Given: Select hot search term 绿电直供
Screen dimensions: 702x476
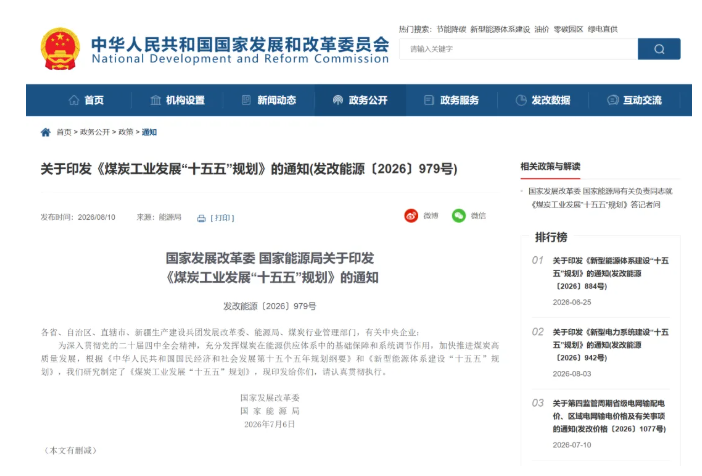Looking at the screenshot, I should [x=603, y=29].
